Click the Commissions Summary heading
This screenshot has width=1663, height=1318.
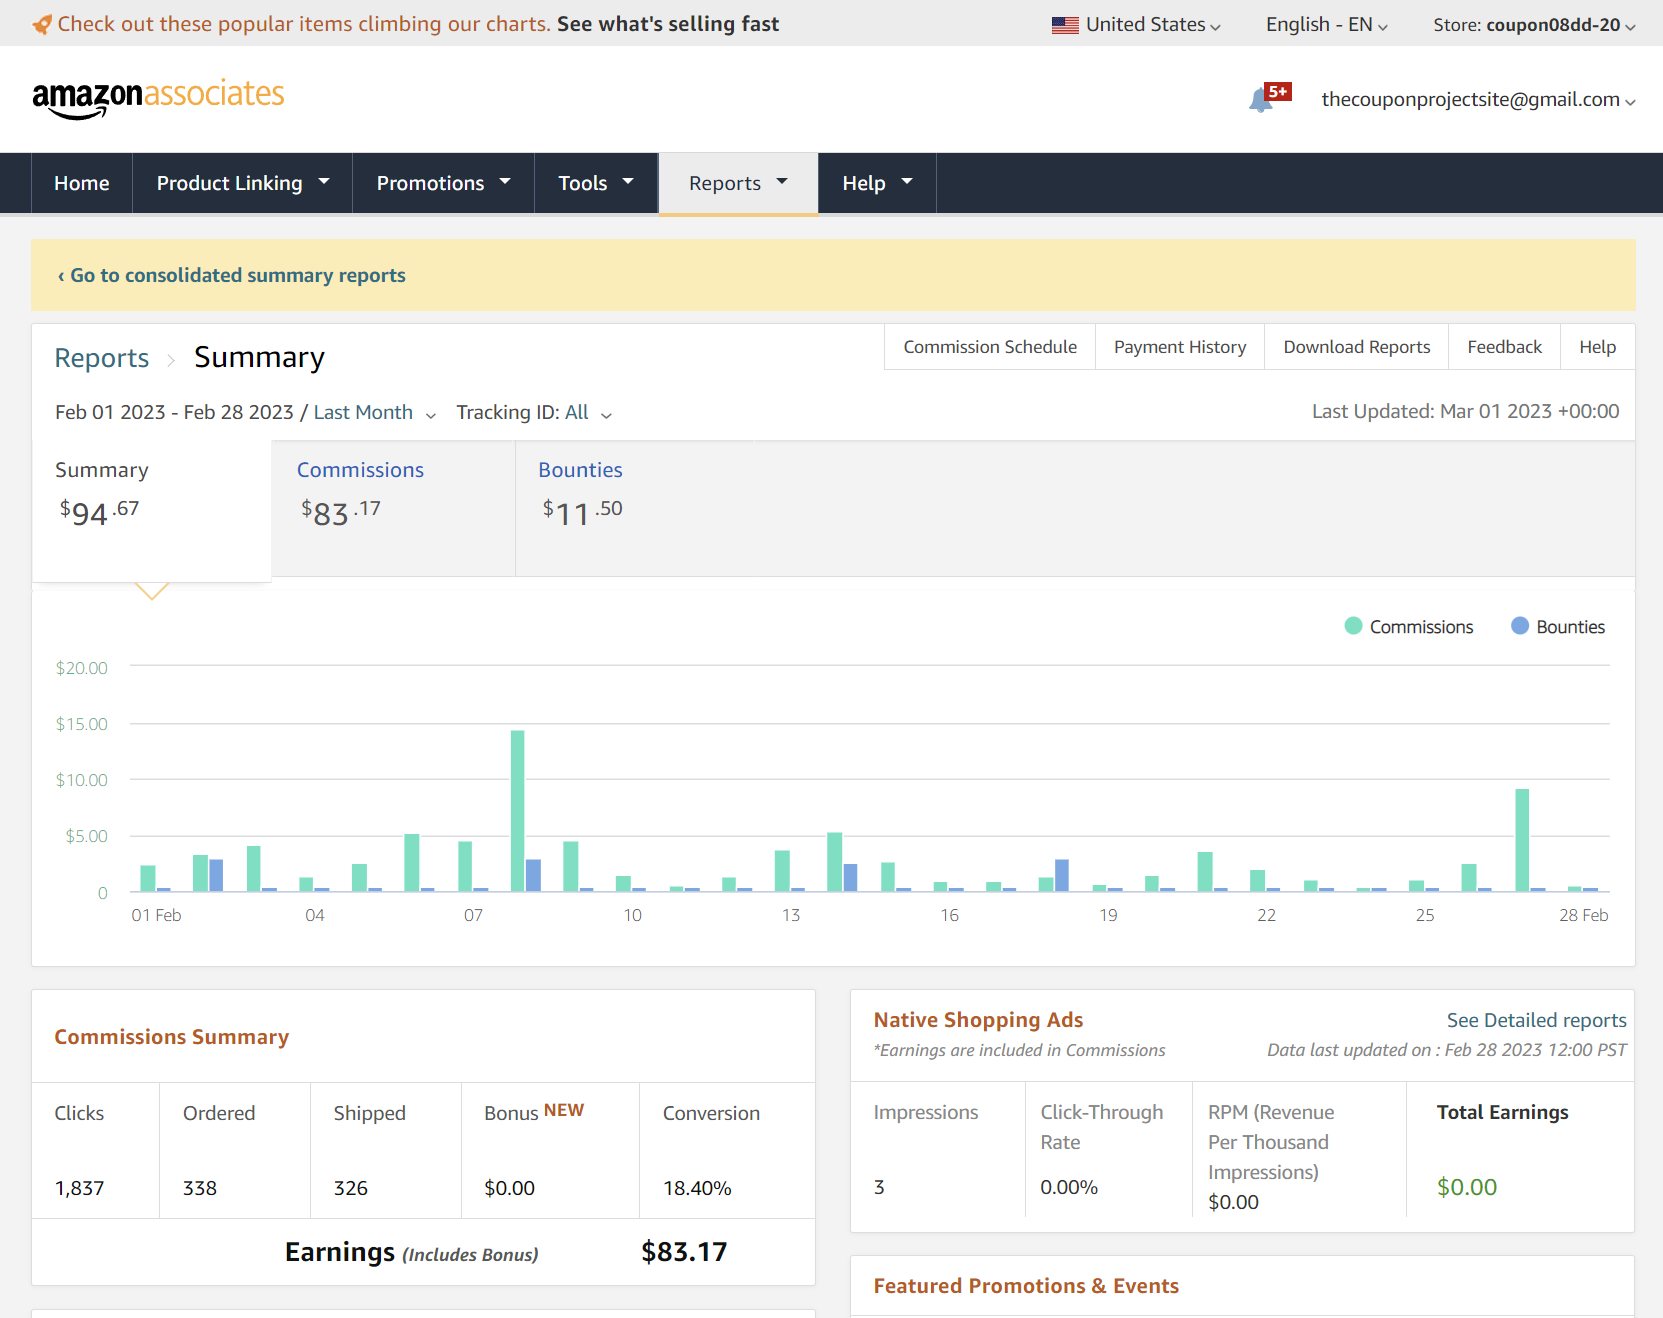[171, 1037]
